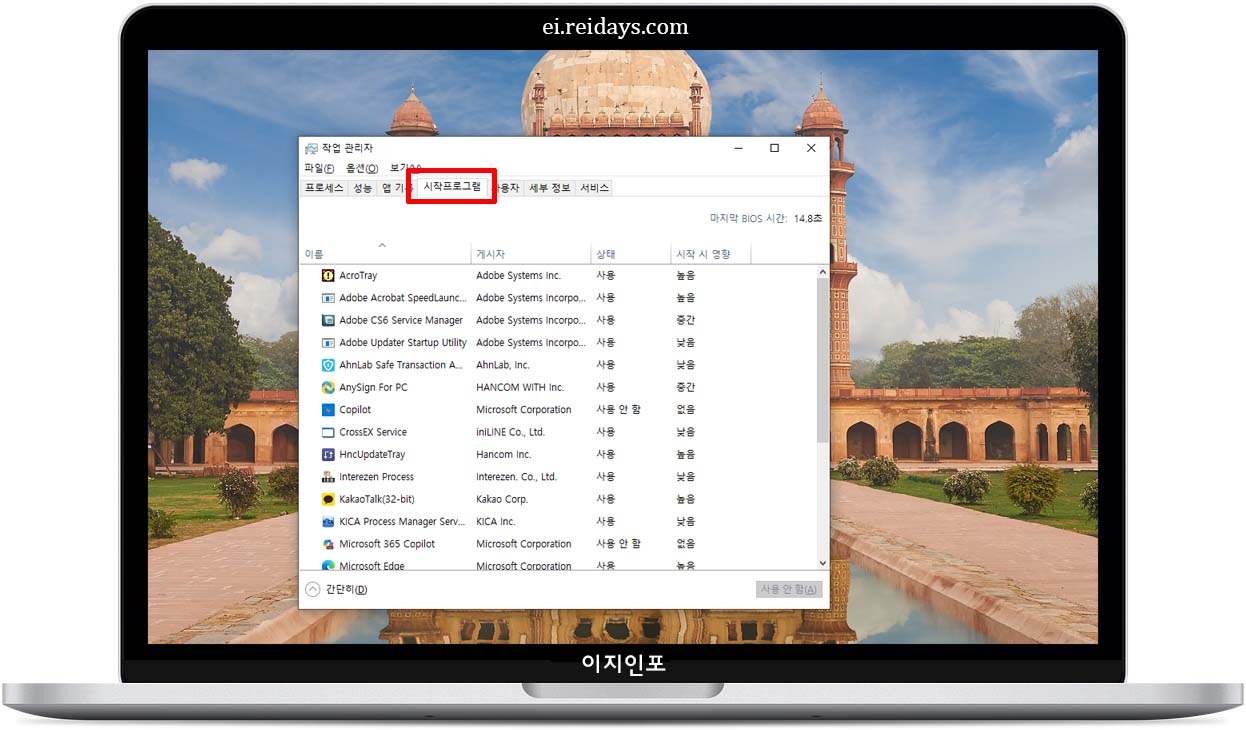
Task: Sort startup items by 이름 column
Action: pos(315,253)
